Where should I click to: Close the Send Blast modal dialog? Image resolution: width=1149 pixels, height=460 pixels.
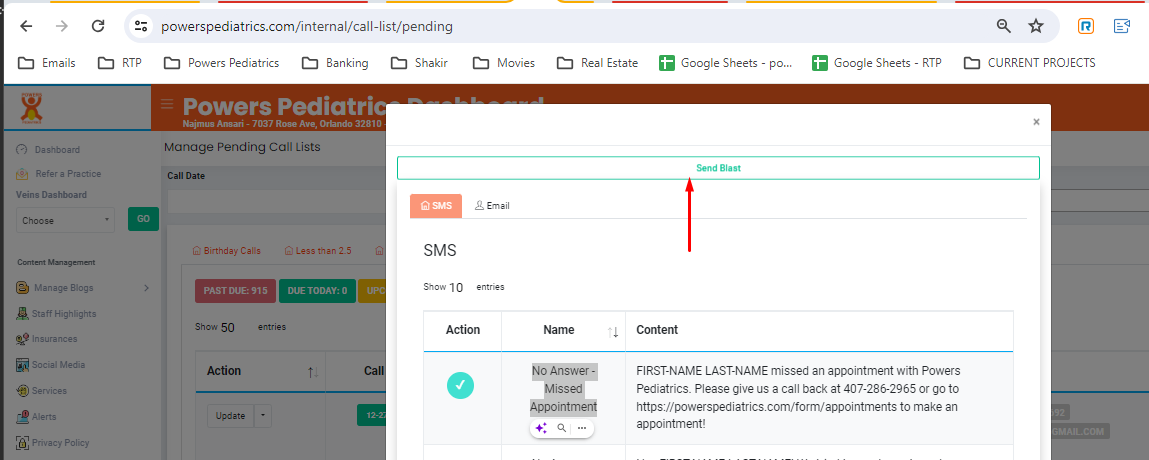pos(1036,122)
